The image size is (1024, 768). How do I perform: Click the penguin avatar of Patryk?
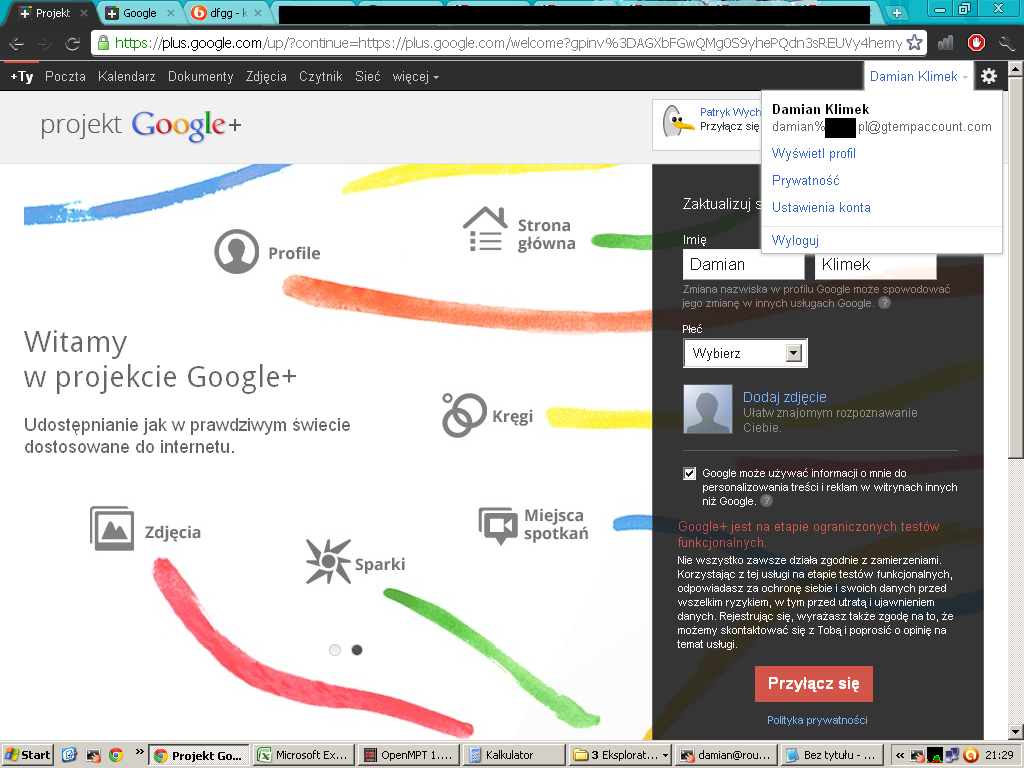click(678, 121)
